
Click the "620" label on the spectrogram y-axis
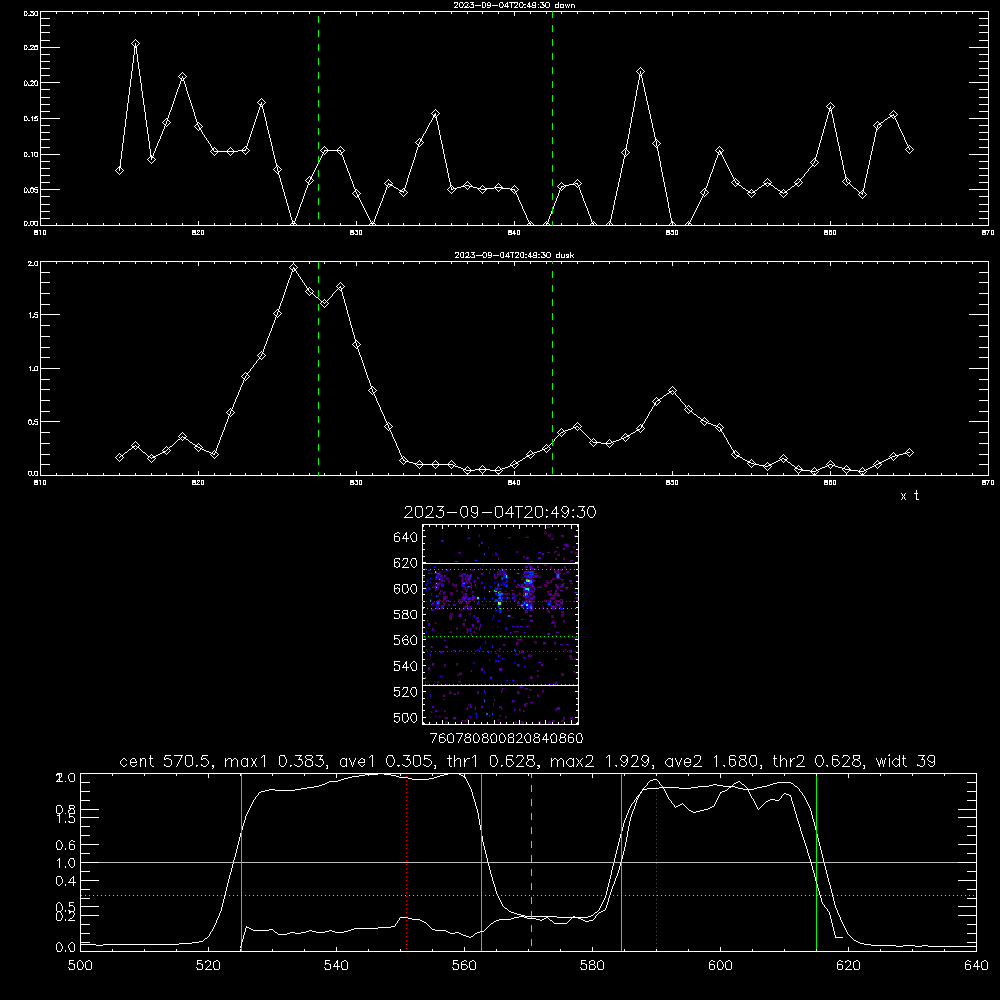tap(406, 563)
